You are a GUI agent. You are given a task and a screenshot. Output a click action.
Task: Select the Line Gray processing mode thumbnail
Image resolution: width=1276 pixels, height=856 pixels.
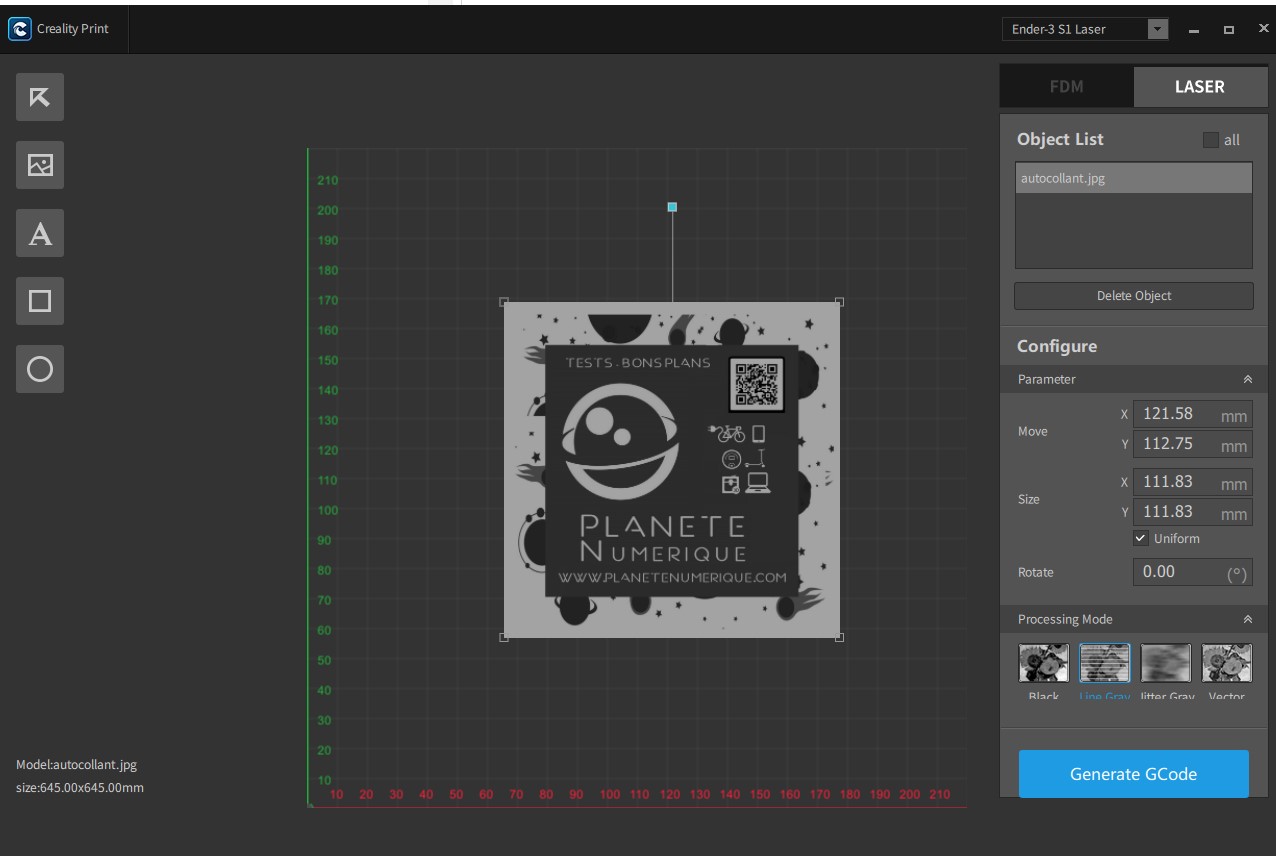1105,663
